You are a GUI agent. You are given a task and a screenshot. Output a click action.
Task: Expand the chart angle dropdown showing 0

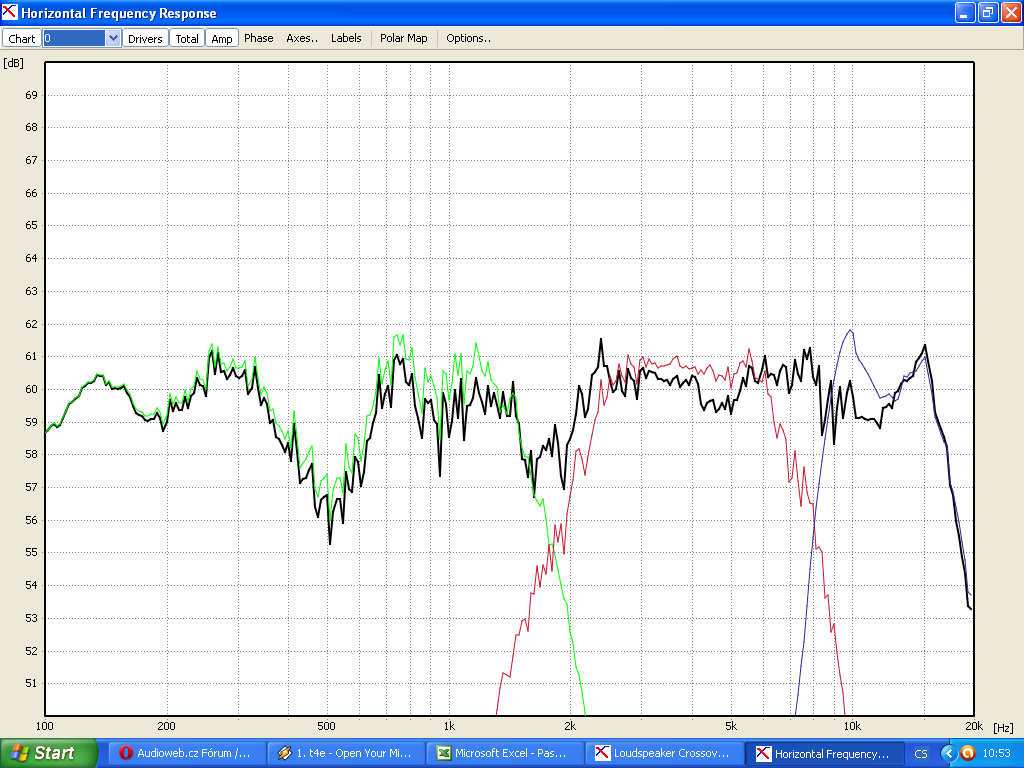coord(113,39)
